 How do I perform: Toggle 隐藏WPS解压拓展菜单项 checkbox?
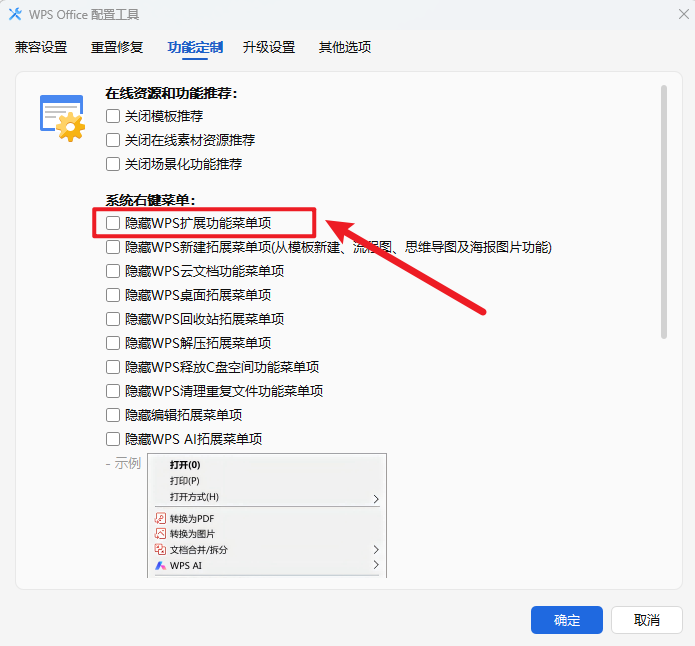tap(113, 343)
